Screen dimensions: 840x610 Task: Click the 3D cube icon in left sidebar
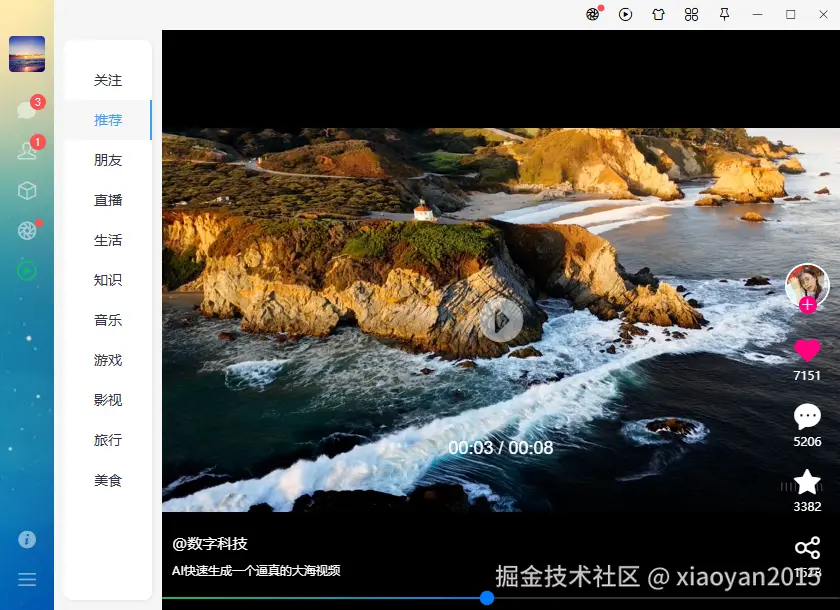click(x=27, y=190)
